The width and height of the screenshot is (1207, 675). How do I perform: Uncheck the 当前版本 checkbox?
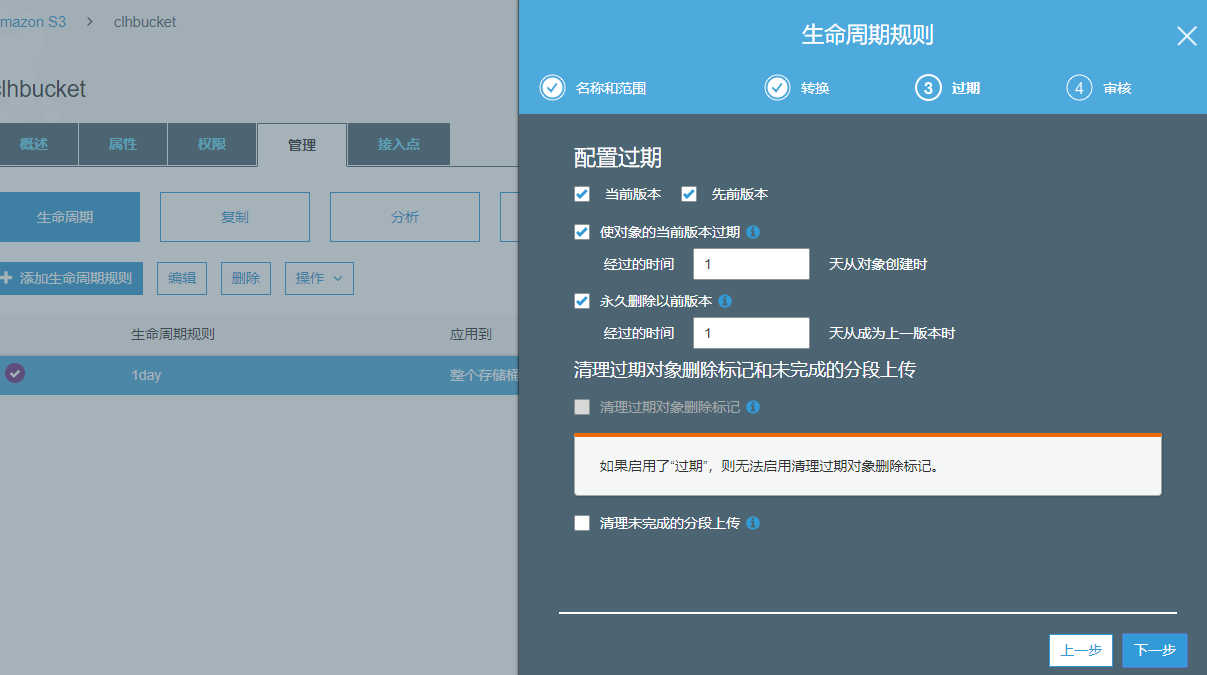(581, 193)
